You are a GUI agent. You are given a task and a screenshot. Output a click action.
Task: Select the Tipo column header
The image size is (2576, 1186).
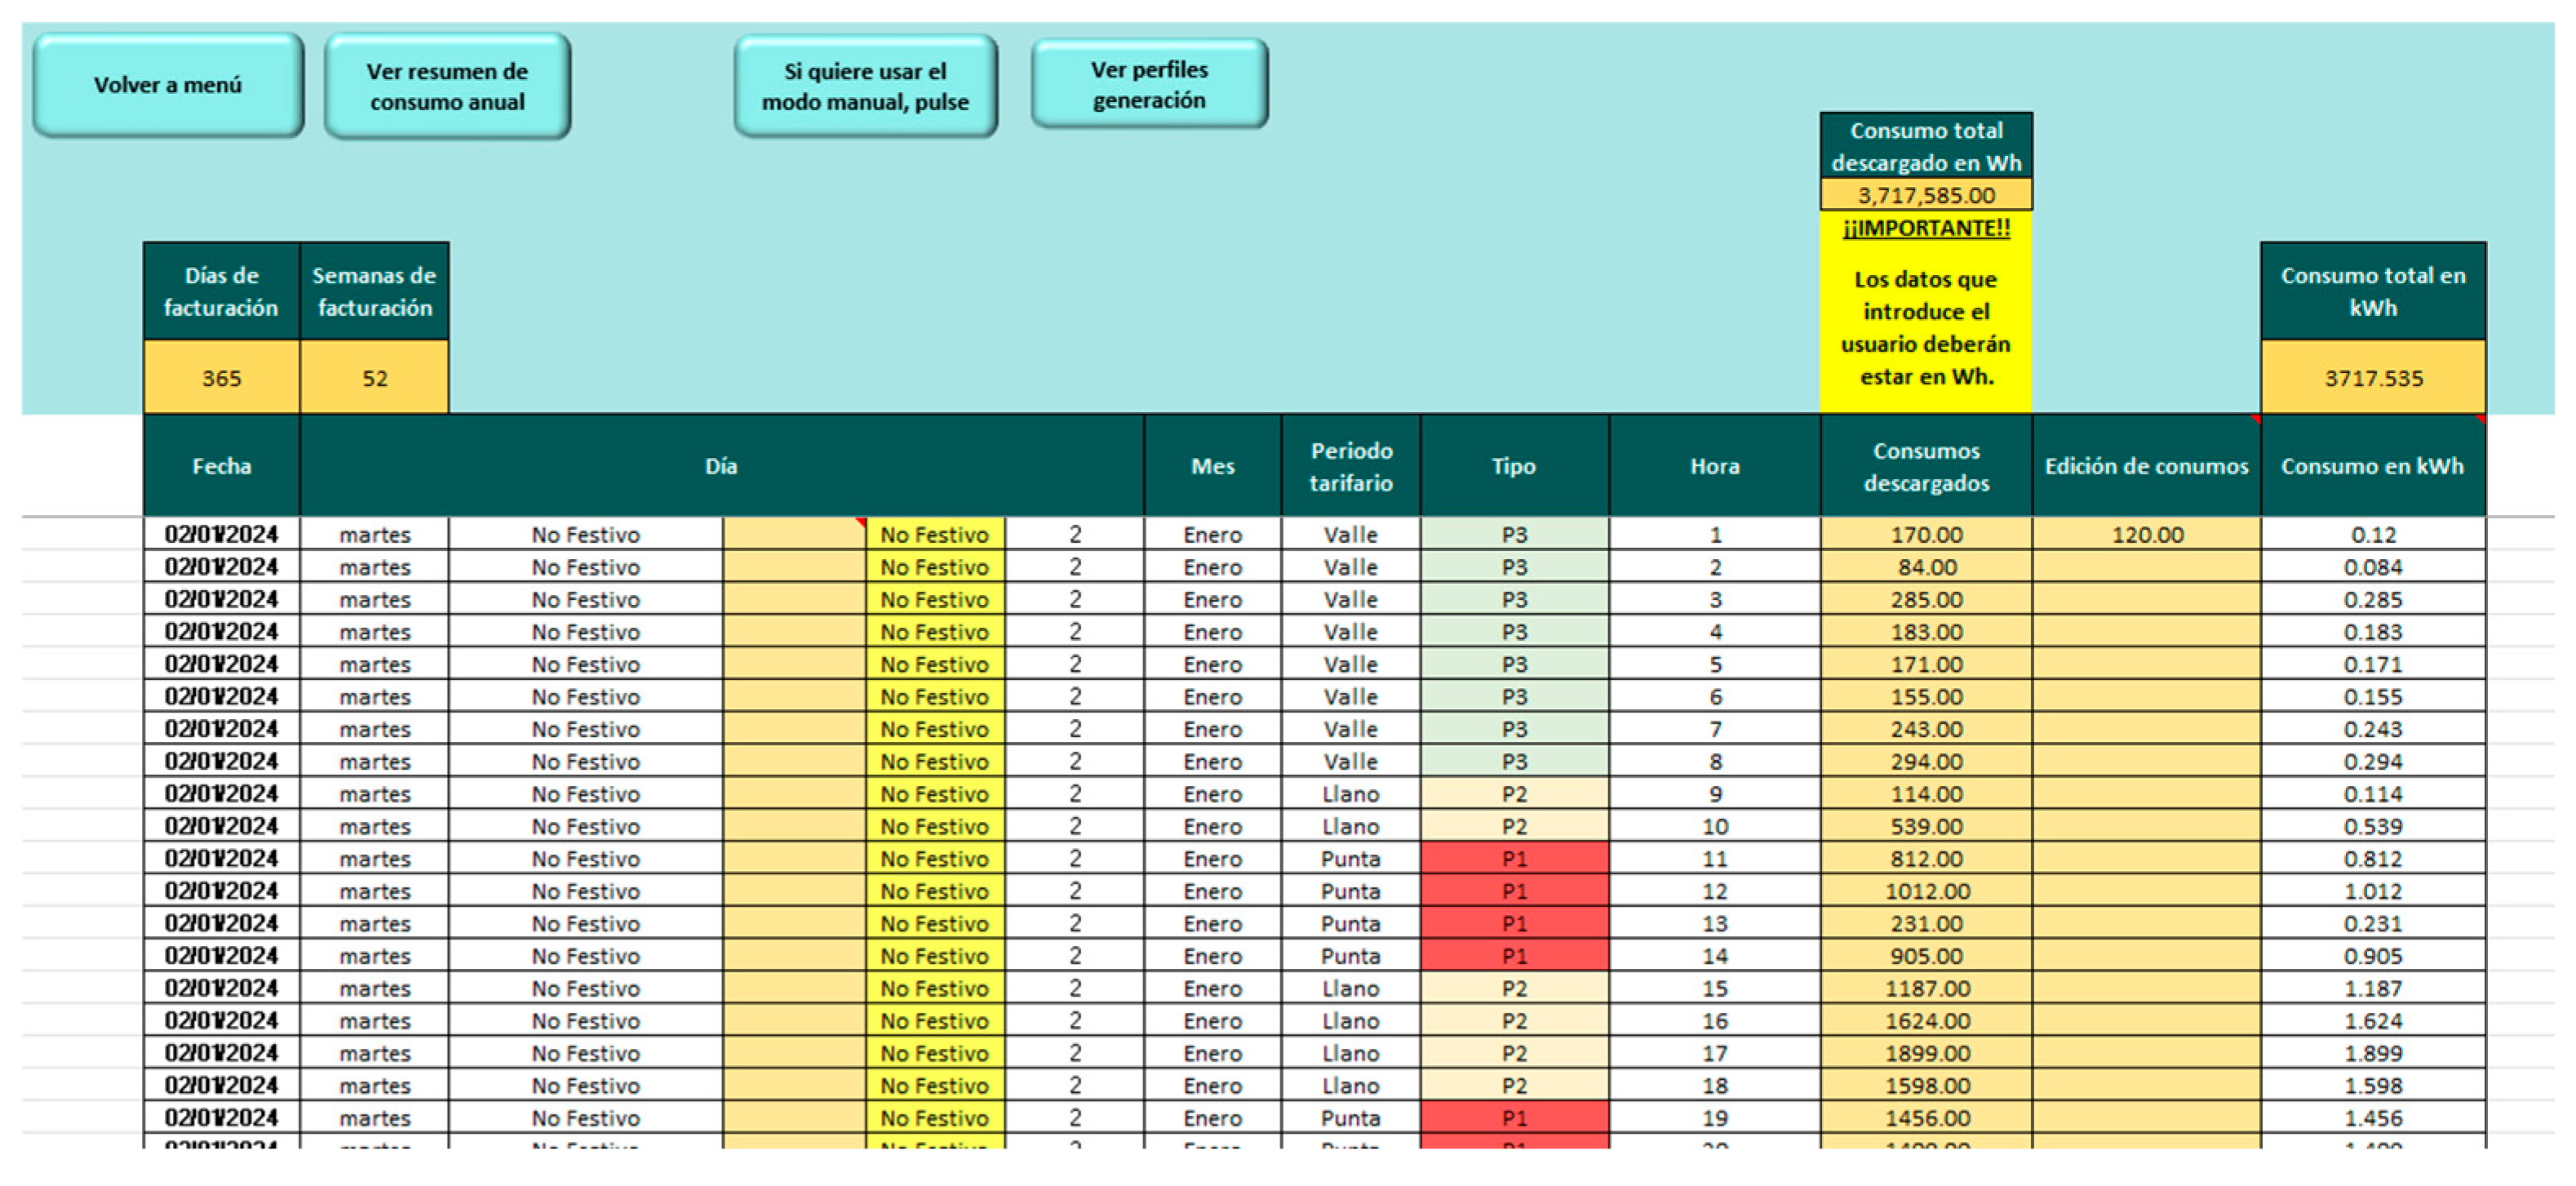coord(1513,466)
